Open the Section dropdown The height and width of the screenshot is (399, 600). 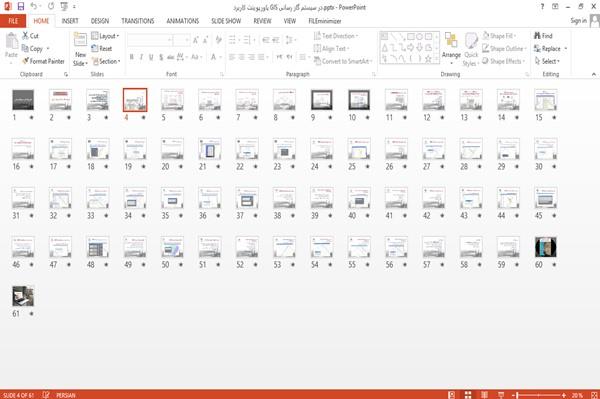[106, 61]
